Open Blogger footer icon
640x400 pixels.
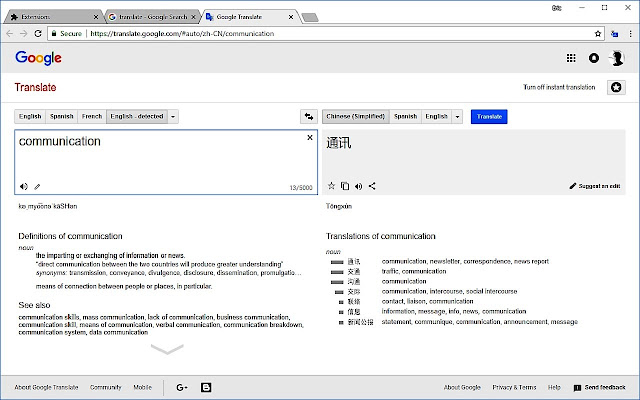point(206,387)
